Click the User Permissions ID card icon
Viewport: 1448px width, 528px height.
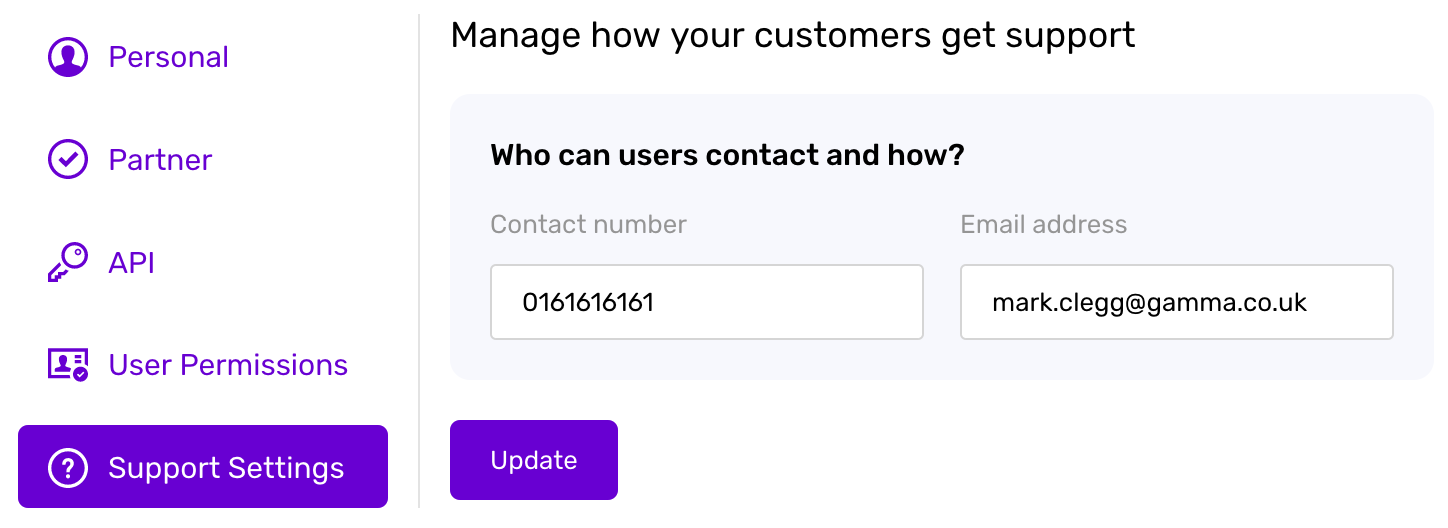tap(68, 364)
